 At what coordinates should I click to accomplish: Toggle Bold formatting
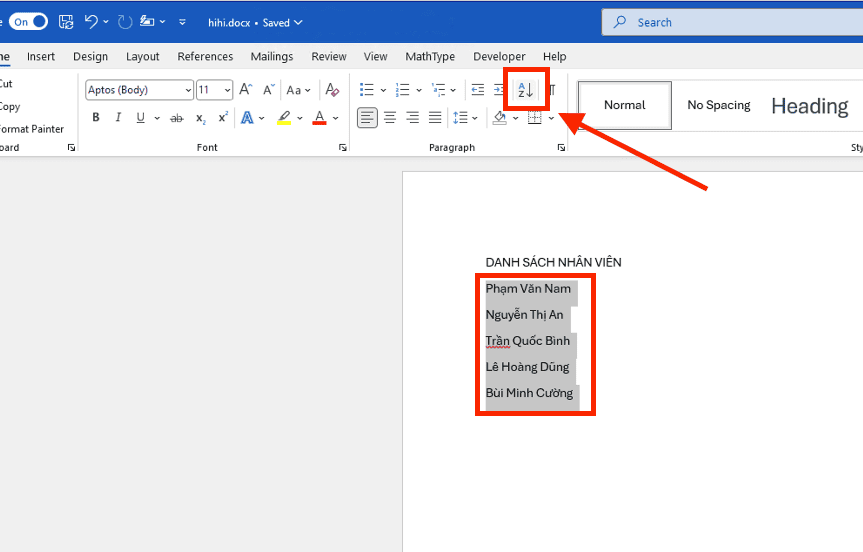[96, 117]
